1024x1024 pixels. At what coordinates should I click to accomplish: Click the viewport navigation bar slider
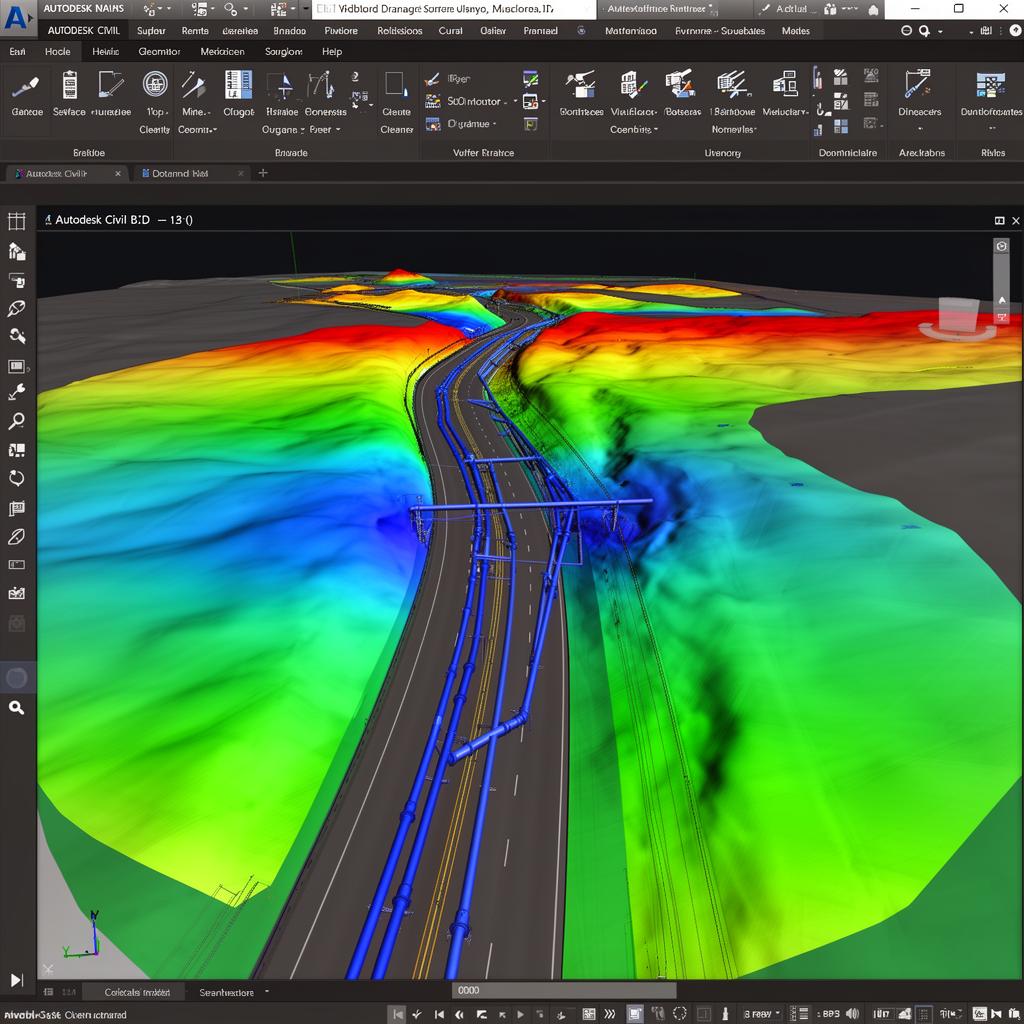(x=1001, y=281)
